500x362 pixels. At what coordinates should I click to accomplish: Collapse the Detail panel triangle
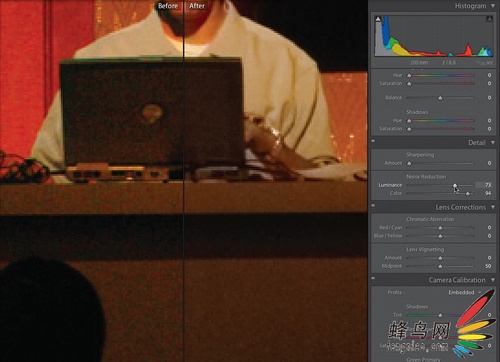click(493, 143)
